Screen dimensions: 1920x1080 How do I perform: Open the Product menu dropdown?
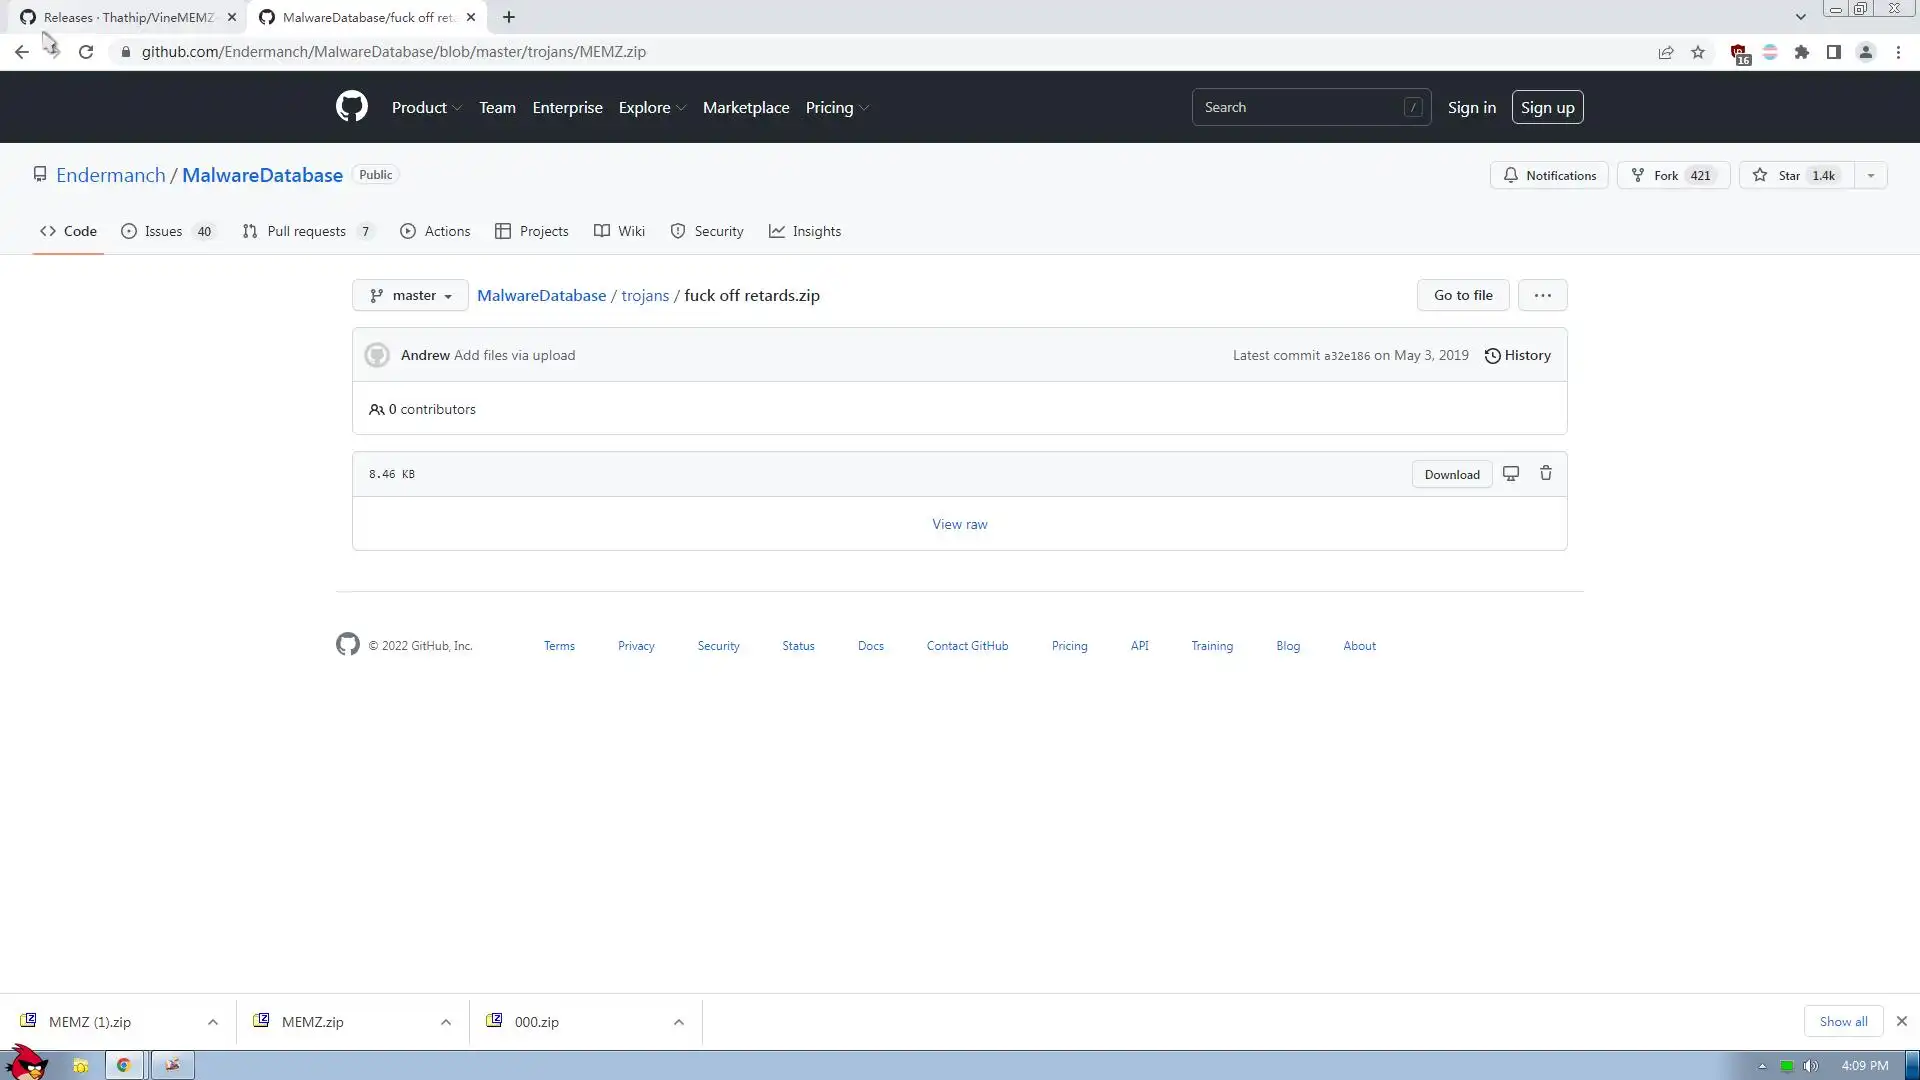pyautogui.click(x=426, y=107)
